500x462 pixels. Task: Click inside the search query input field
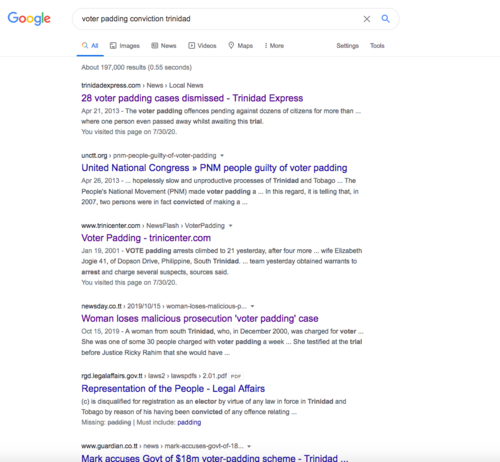tap(217, 19)
